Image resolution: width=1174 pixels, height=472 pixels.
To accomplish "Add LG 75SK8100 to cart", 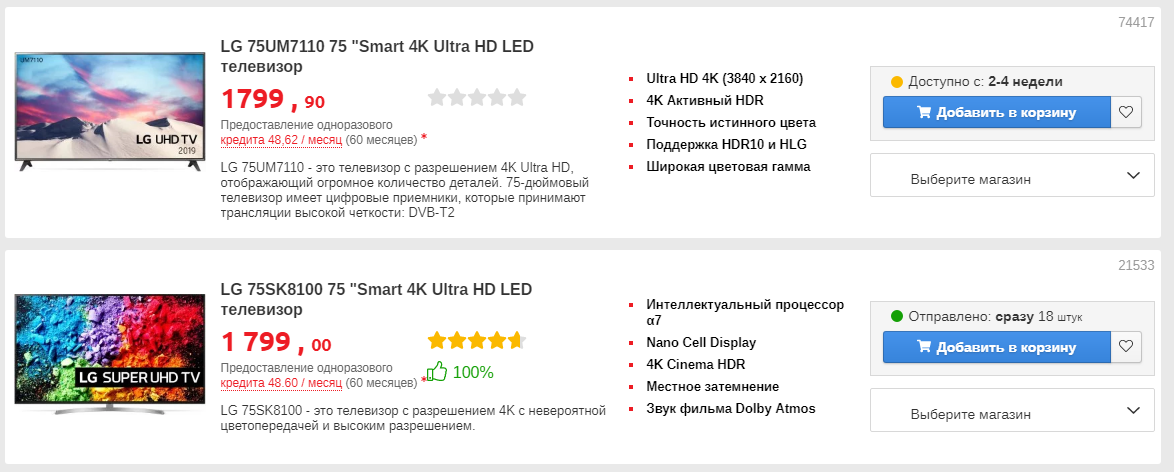I will coord(996,347).
